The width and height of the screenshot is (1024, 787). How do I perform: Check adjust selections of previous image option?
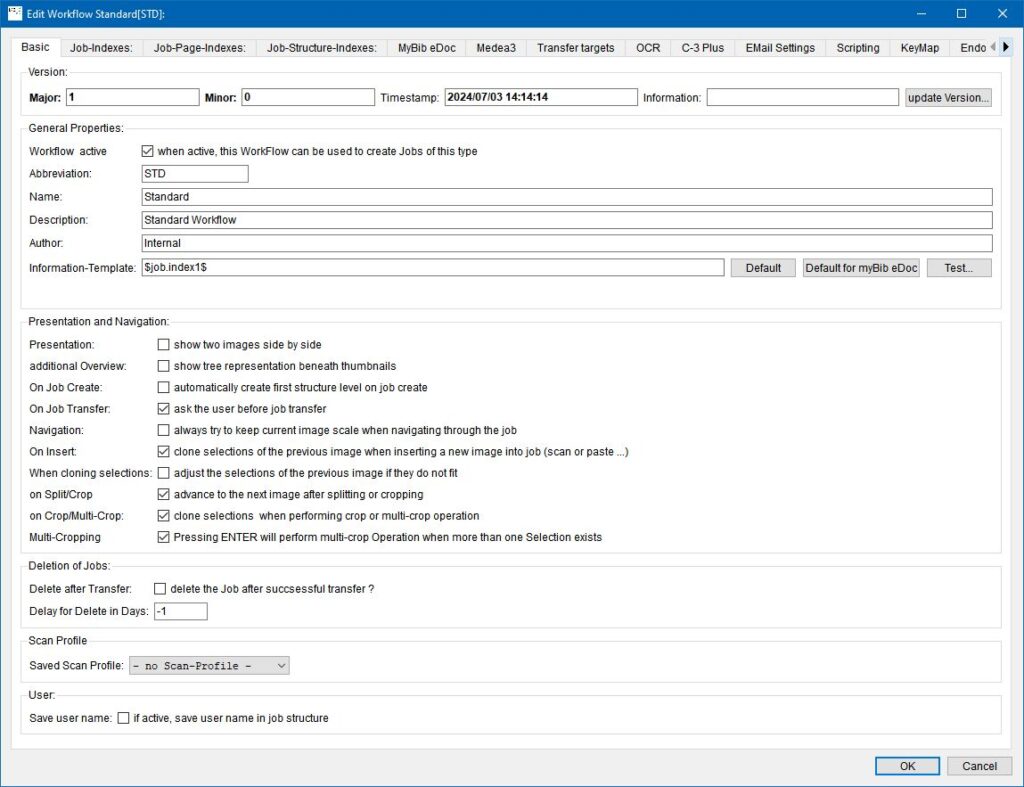[163, 473]
